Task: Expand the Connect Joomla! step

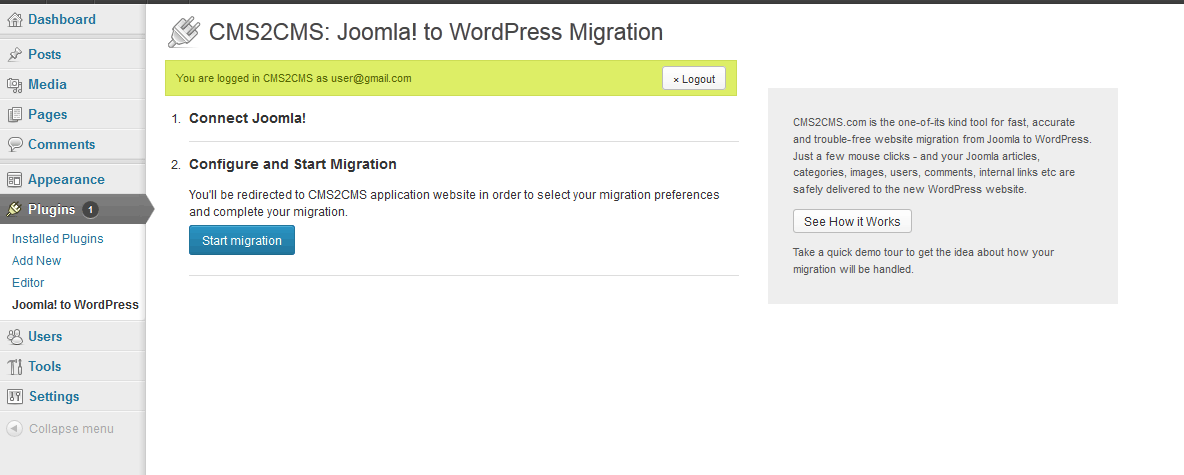Action: tap(248, 119)
